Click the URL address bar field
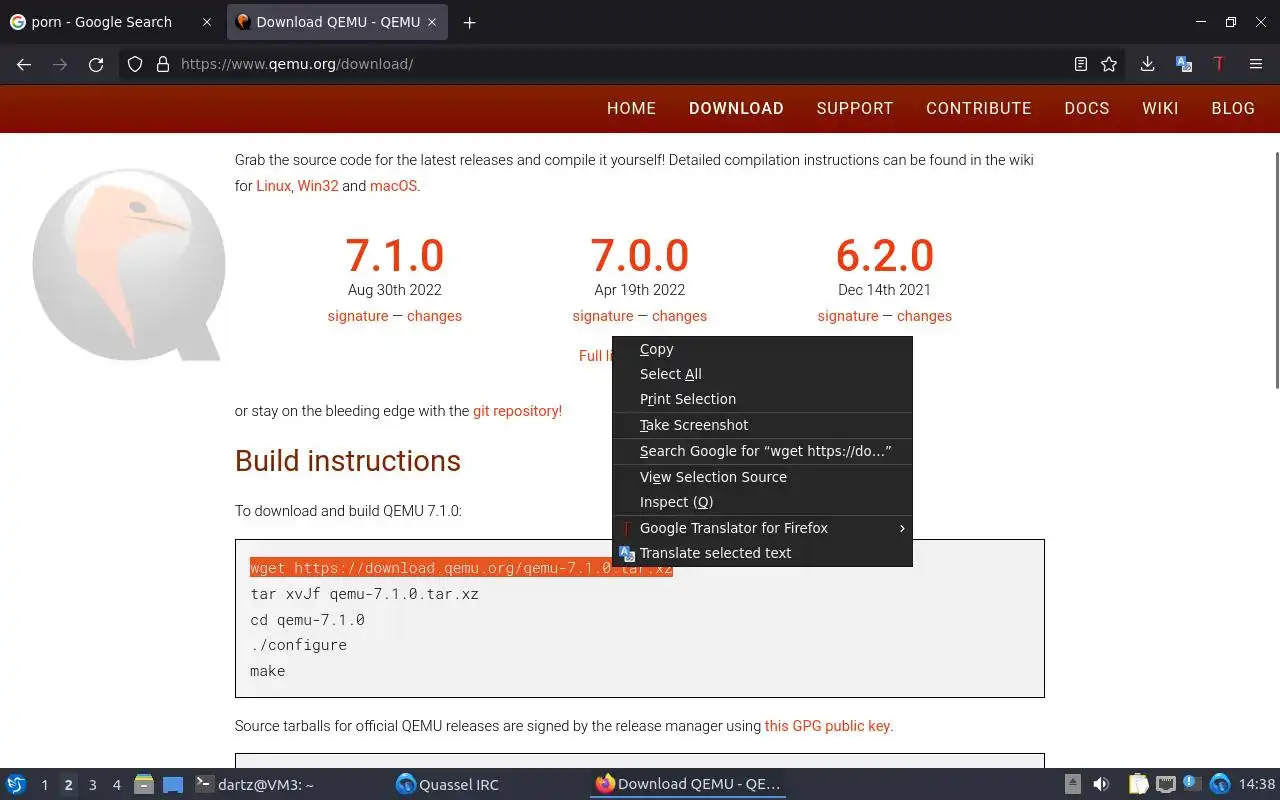The height and width of the screenshot is (800, 1280). click(x=620, y=64)
